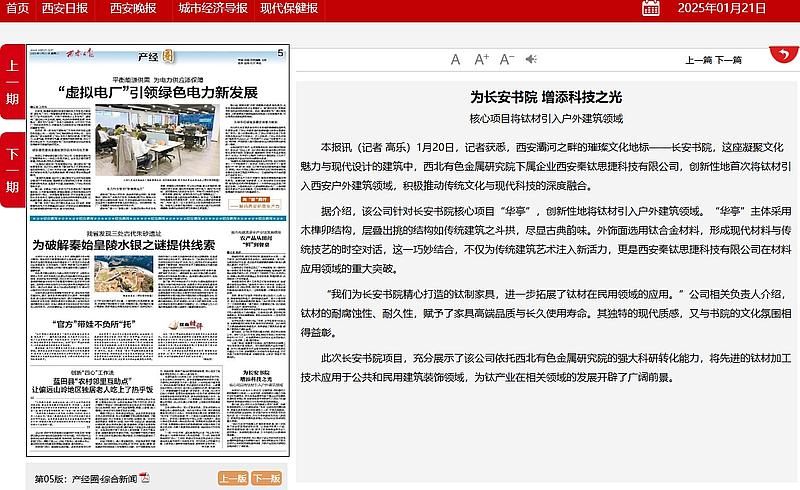800x490 pixels.
Task: Decrease article font size with A-
Action: click(507, 59)
